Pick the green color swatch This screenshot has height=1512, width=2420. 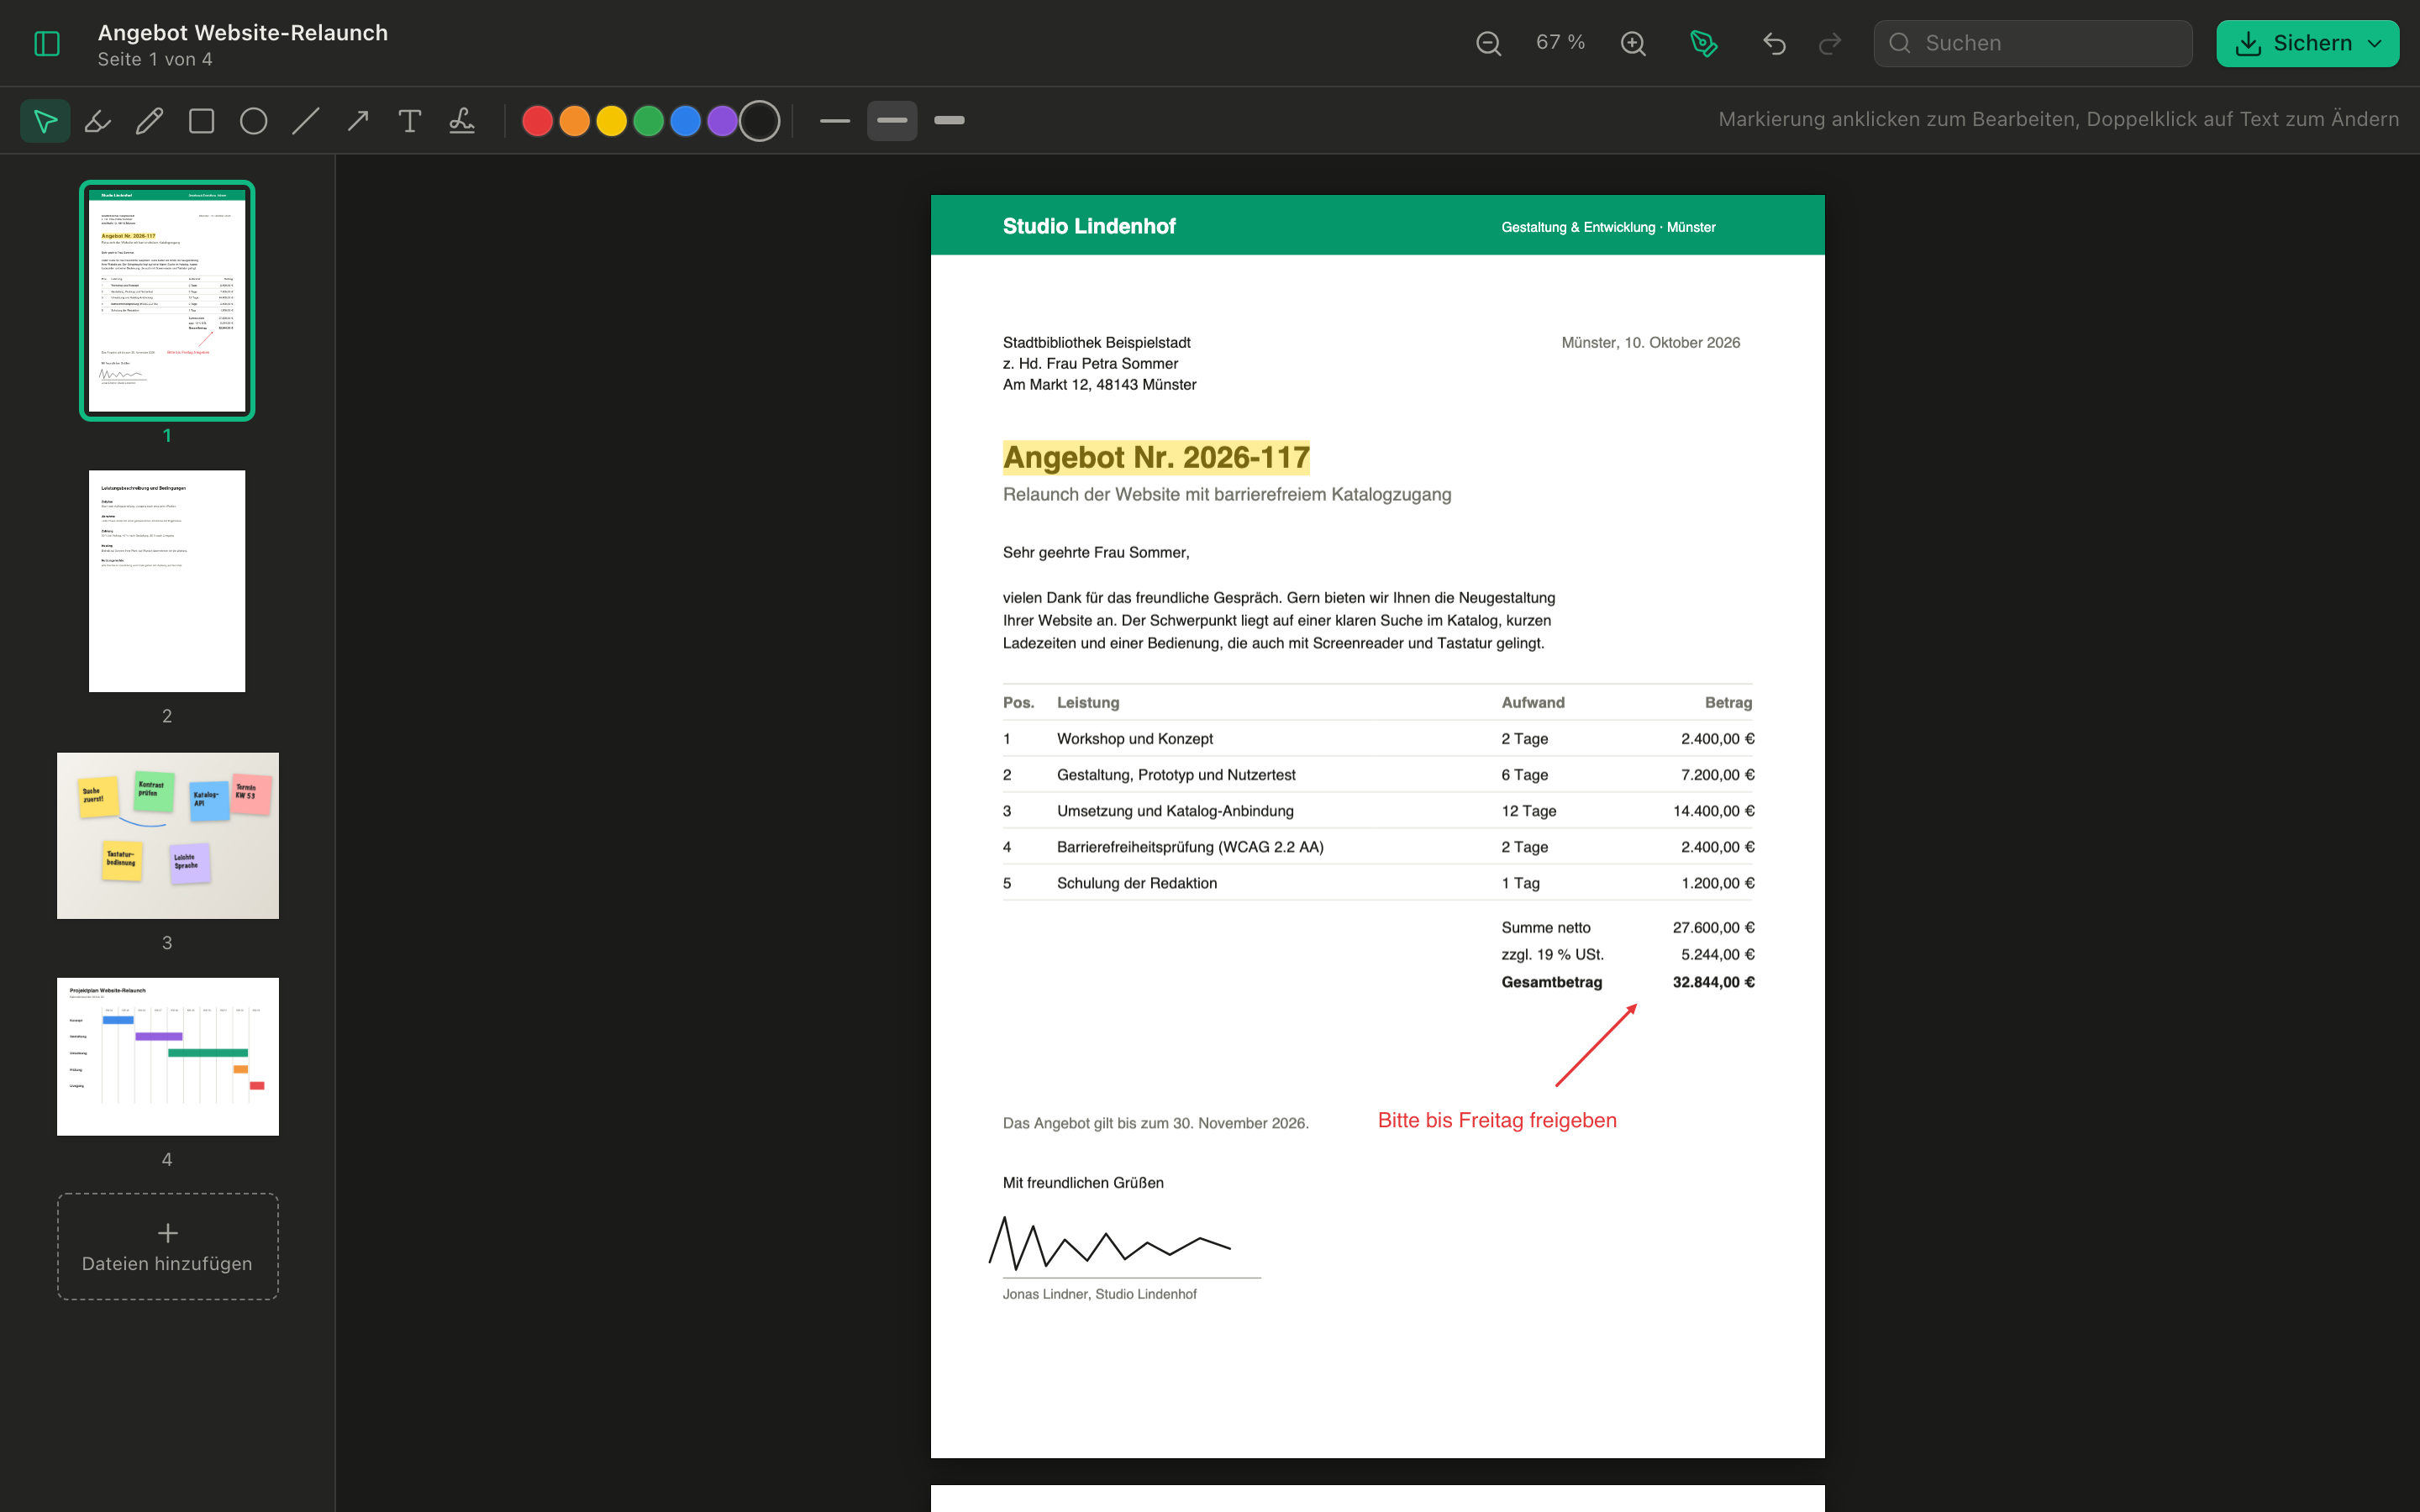point(649,121)
